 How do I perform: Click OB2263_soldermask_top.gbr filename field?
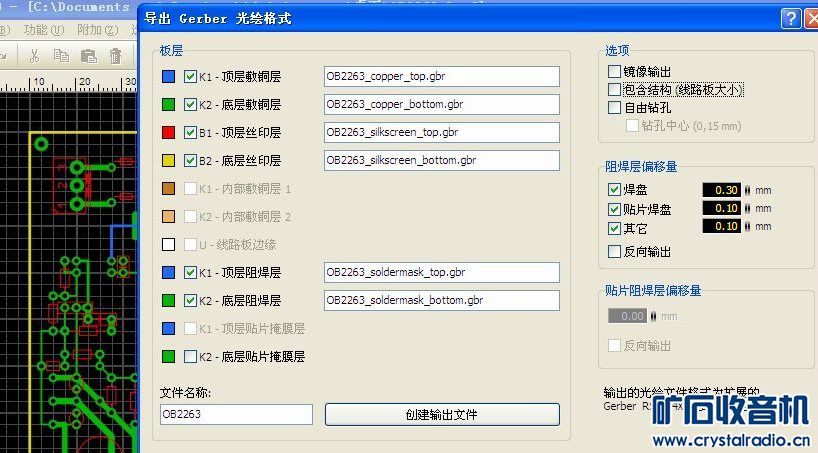pos(442,272)
